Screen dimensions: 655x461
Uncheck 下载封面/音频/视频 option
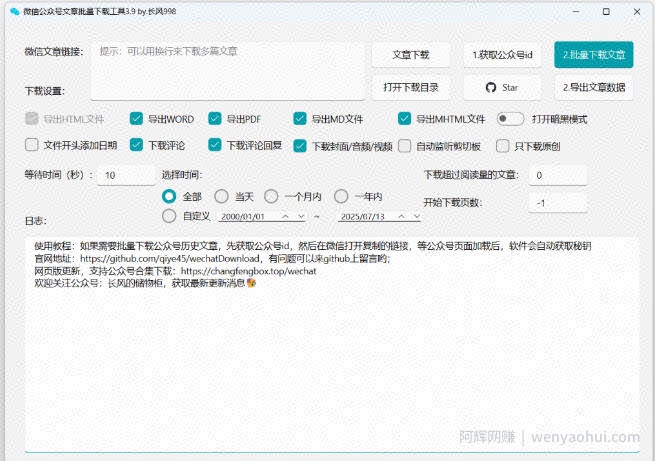click(x=300, y=146)
